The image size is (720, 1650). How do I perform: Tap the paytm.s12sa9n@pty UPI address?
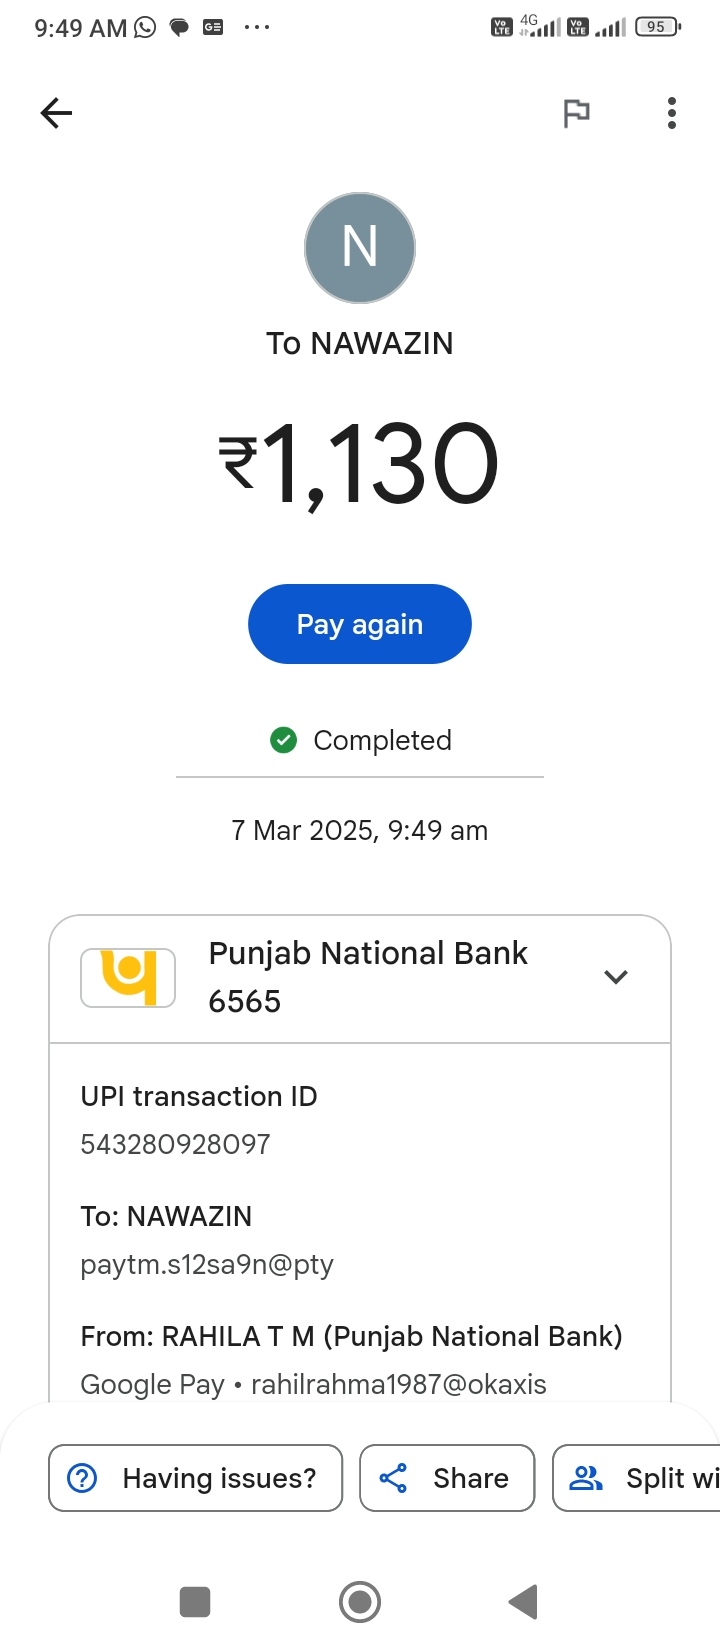(x=207, y=1264)
